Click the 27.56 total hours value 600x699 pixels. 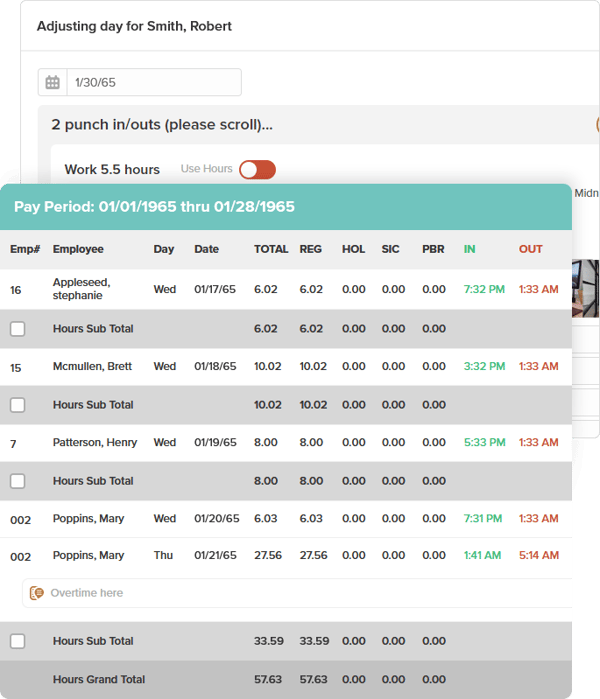(268, 555)
